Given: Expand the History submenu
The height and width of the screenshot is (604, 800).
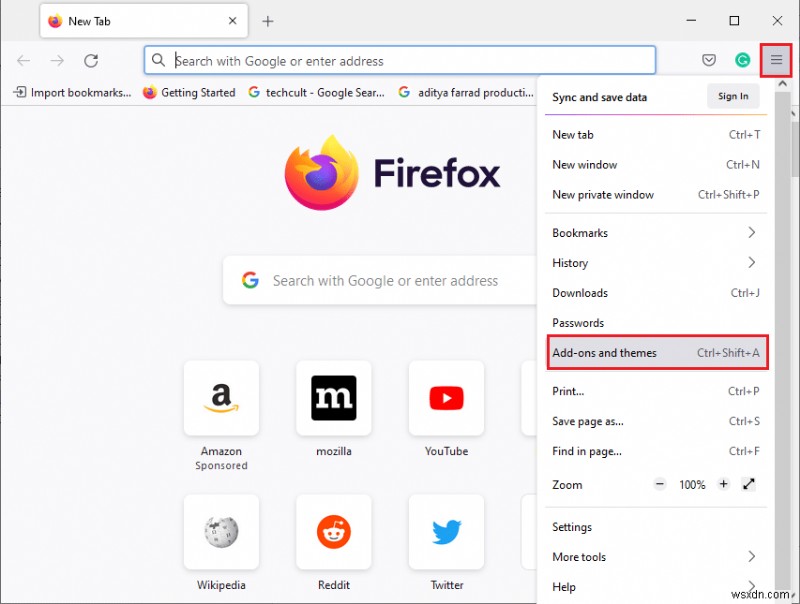Looking at the screenshot, I should (x=656, y=263).
